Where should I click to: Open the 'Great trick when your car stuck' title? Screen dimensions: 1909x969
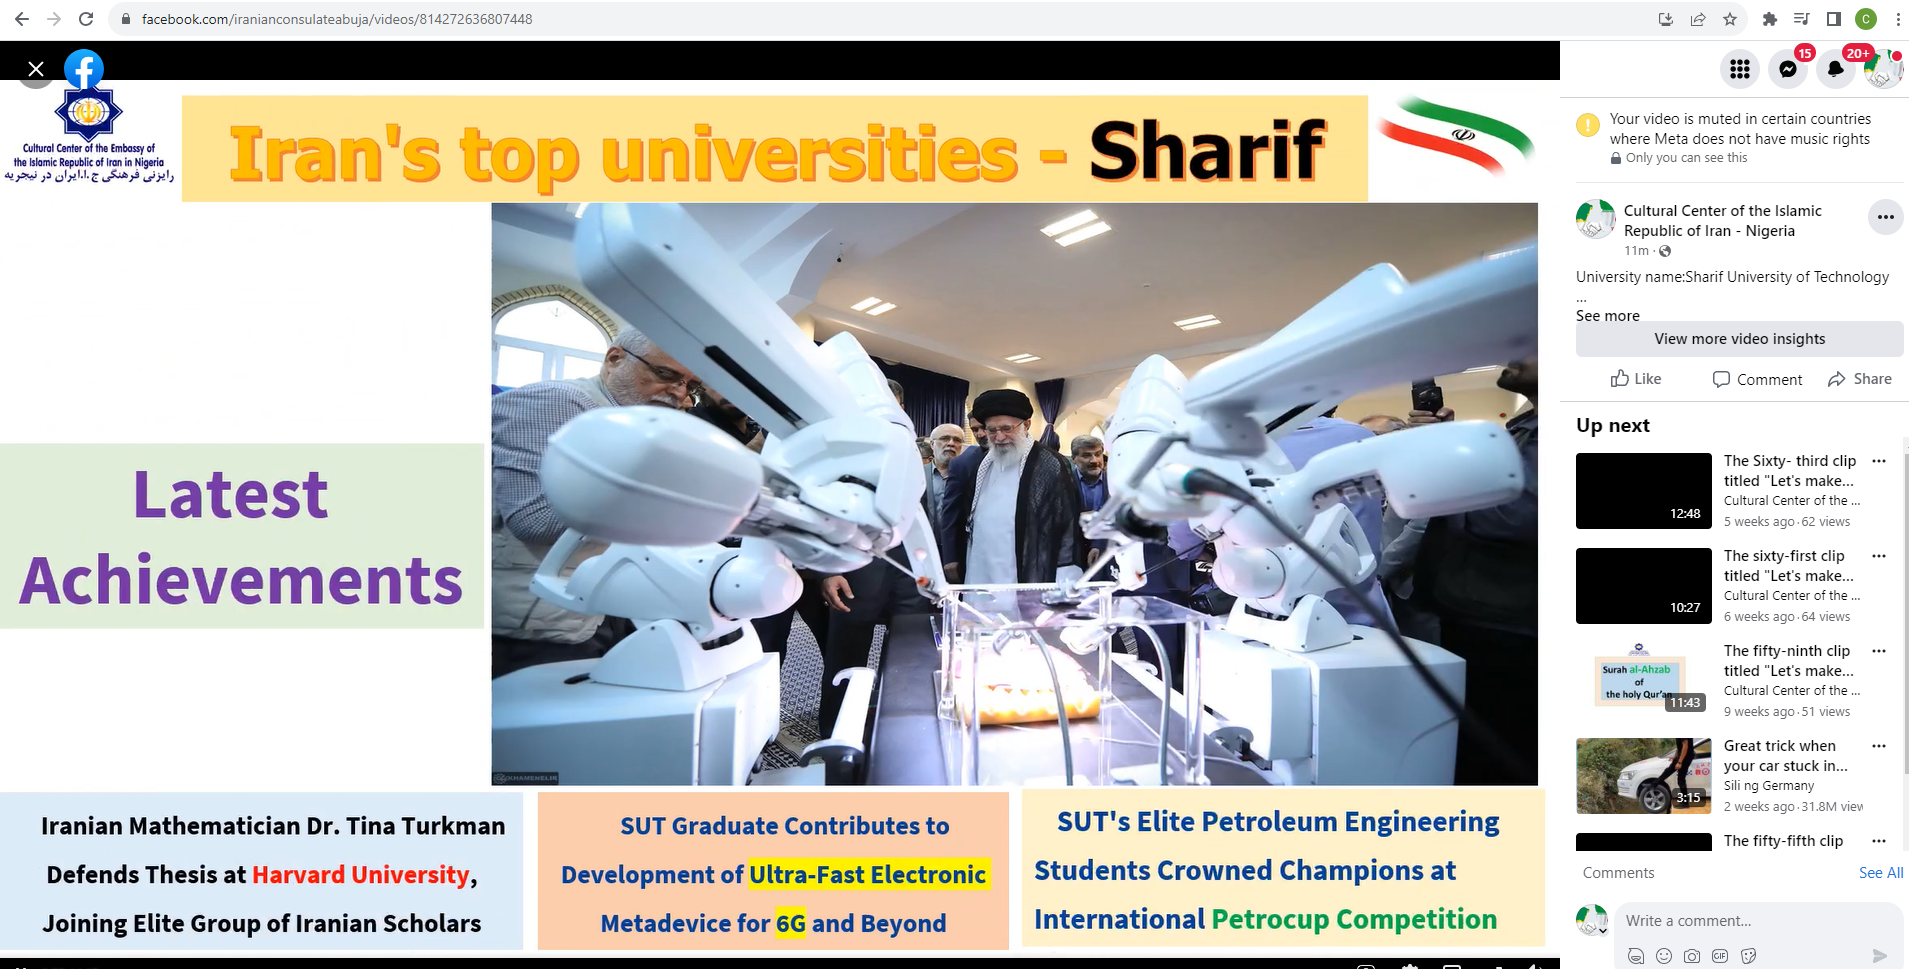1785,756
